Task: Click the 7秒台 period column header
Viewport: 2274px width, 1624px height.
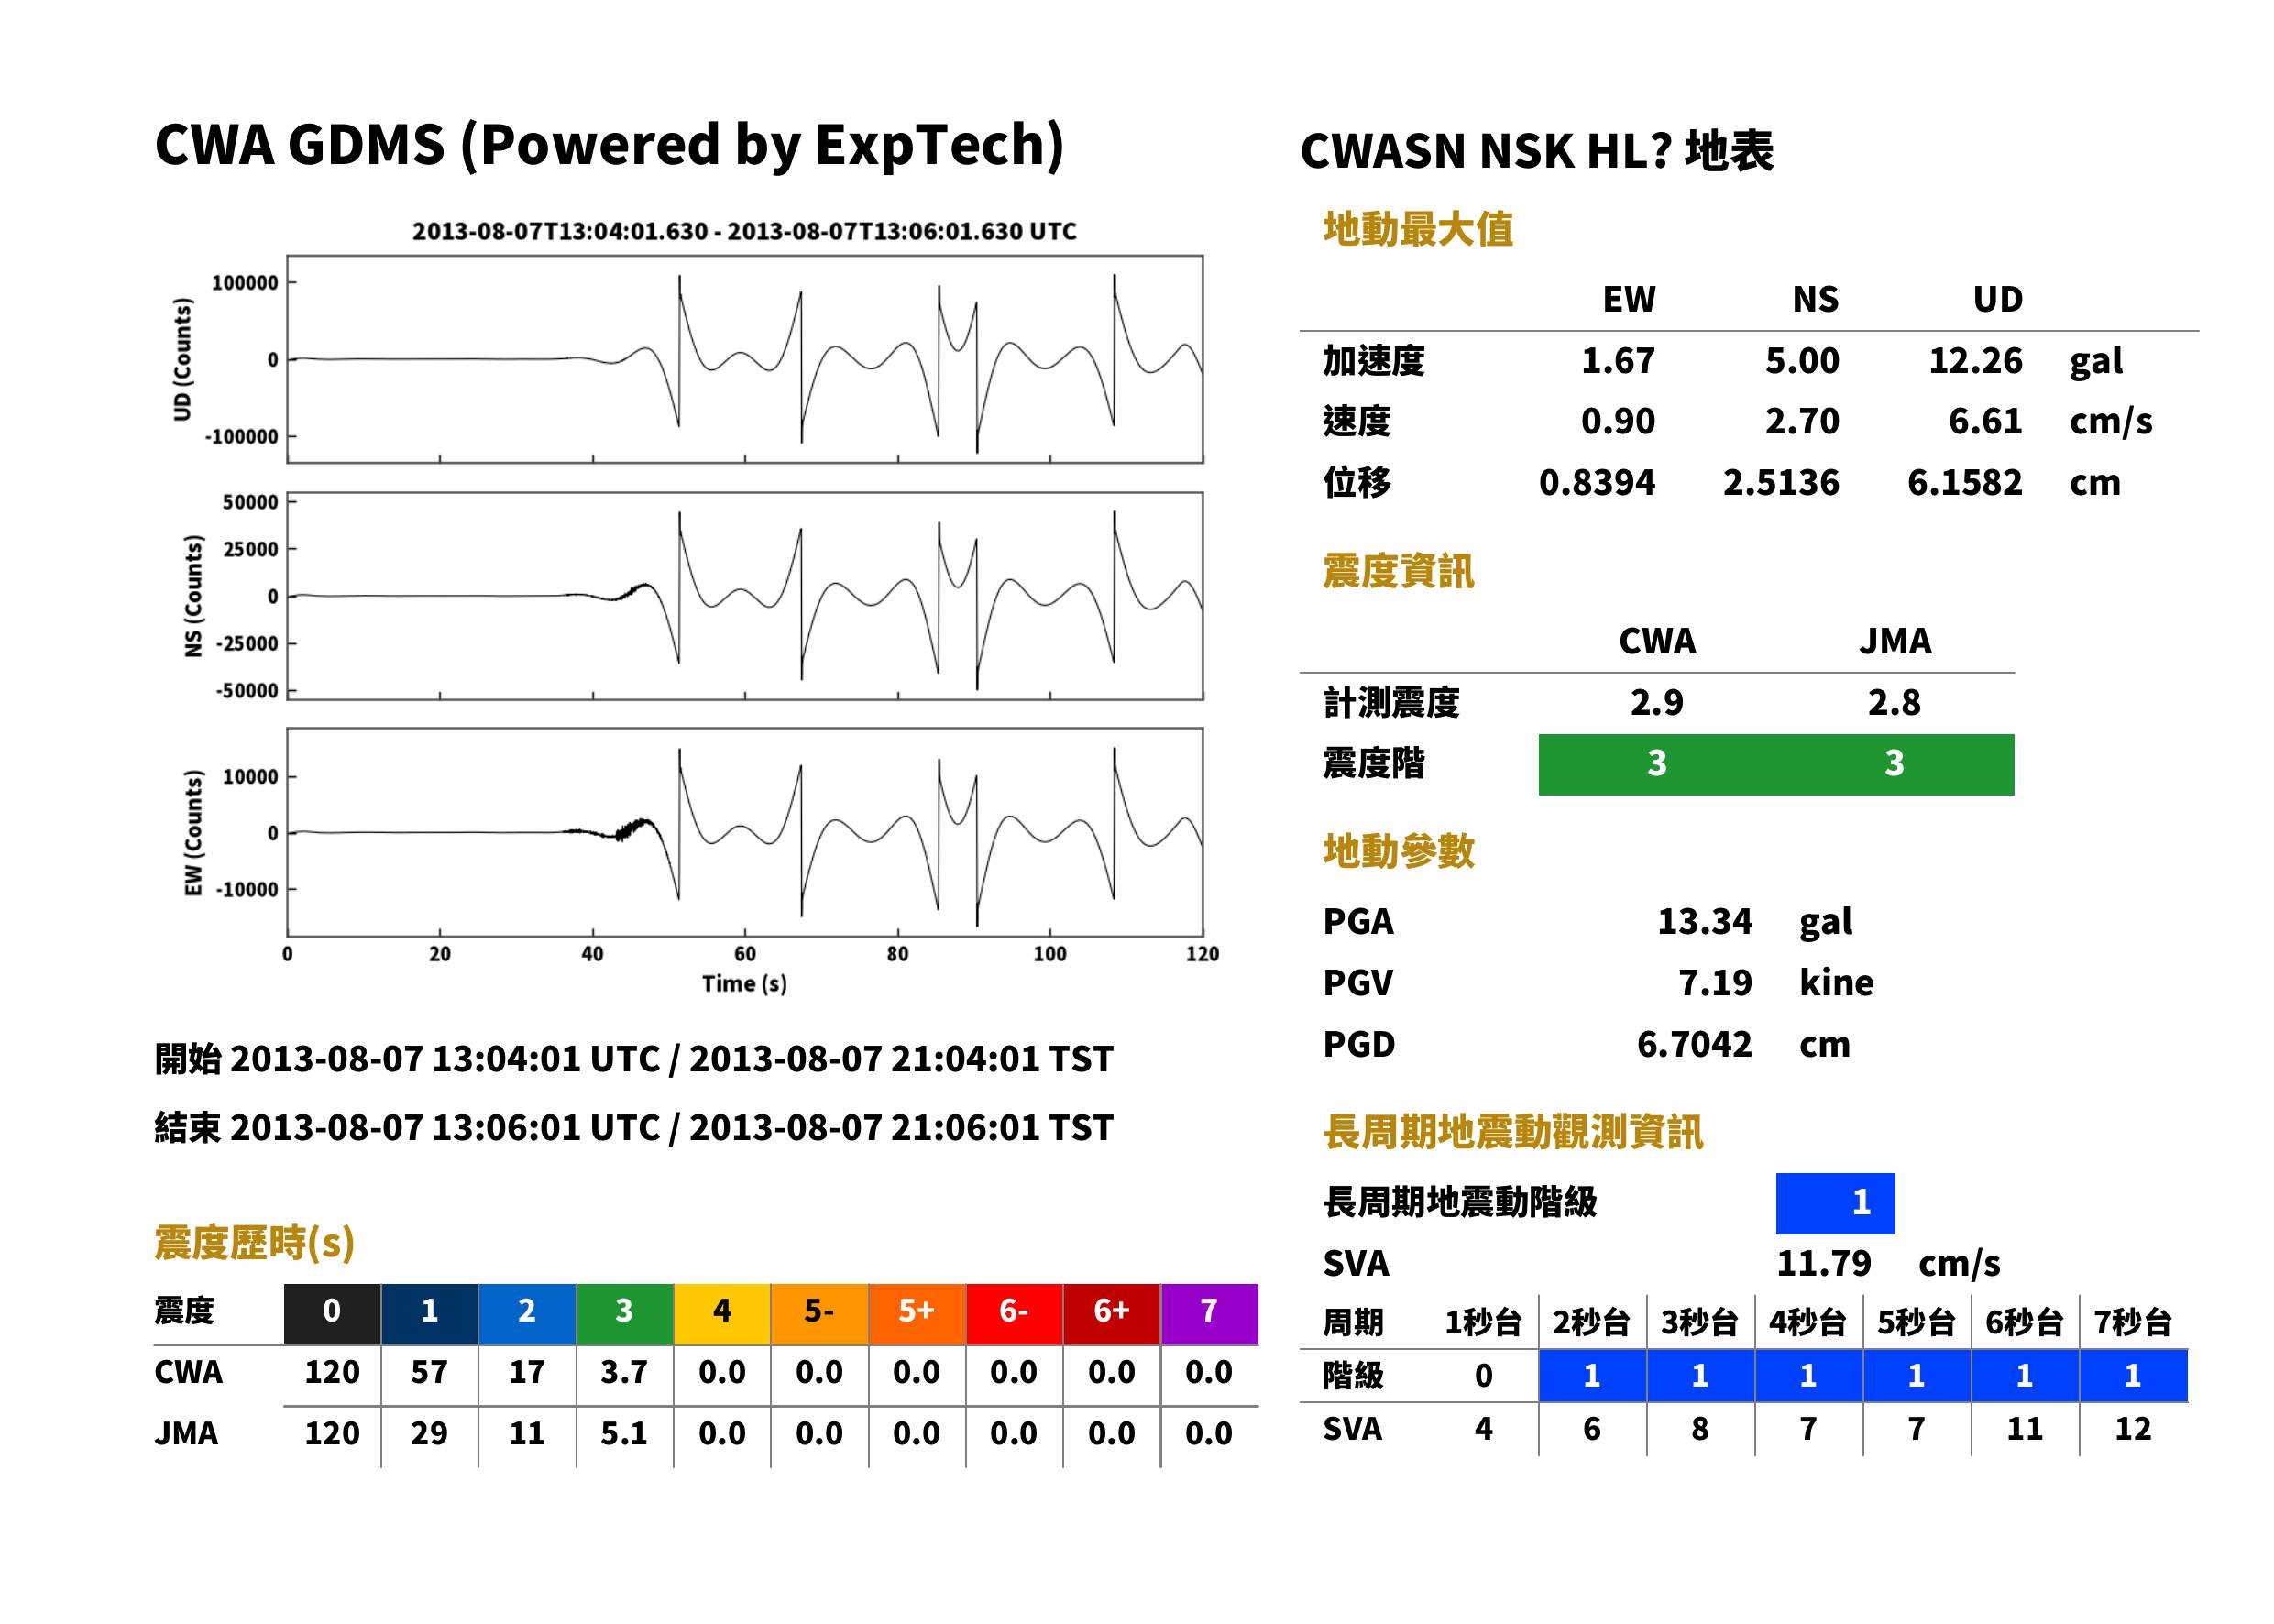Action: [x=2132, y=1322]
